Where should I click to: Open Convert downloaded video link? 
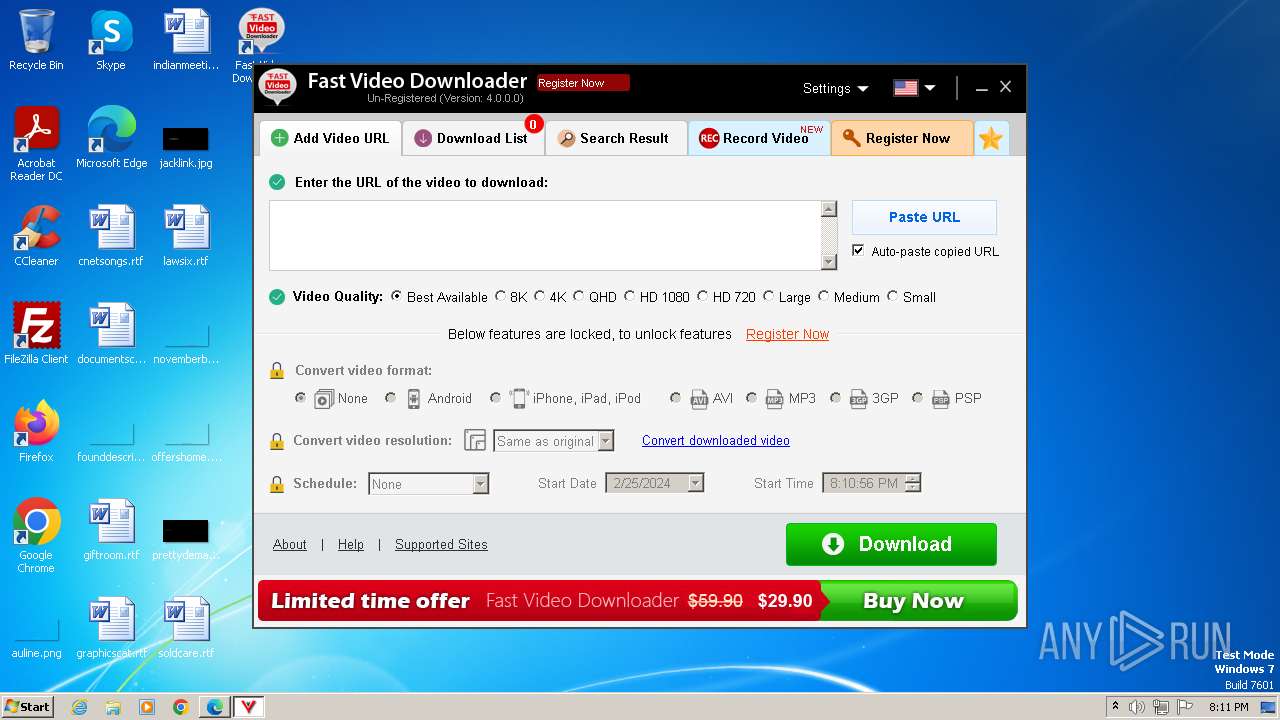click(x=716, y=441)
